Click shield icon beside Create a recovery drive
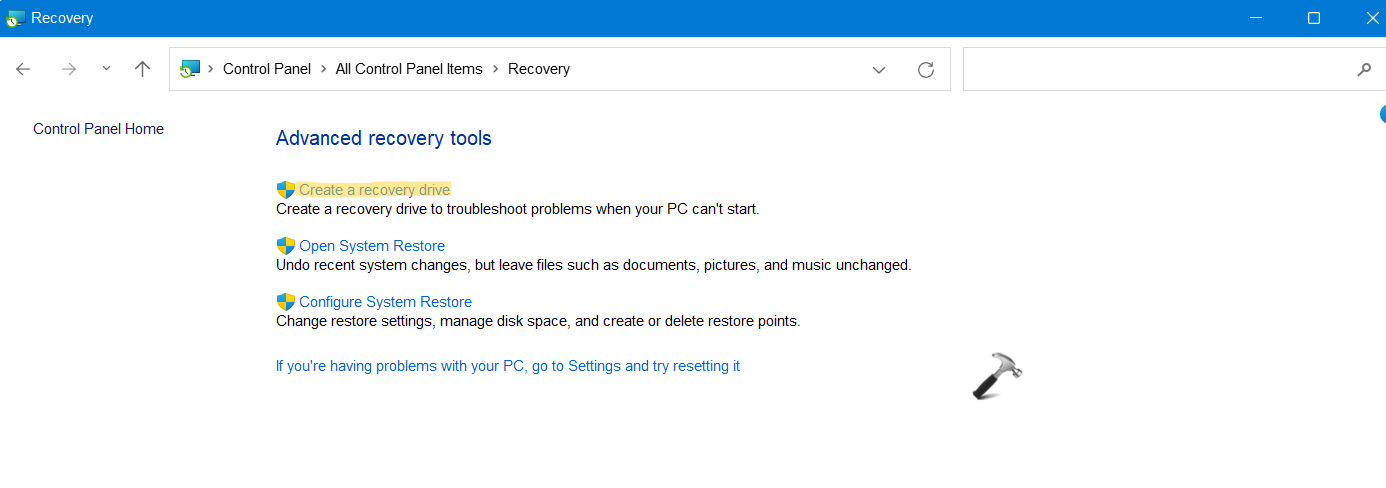Screen dimensions: 1386x488 click(x=286, y=190)
